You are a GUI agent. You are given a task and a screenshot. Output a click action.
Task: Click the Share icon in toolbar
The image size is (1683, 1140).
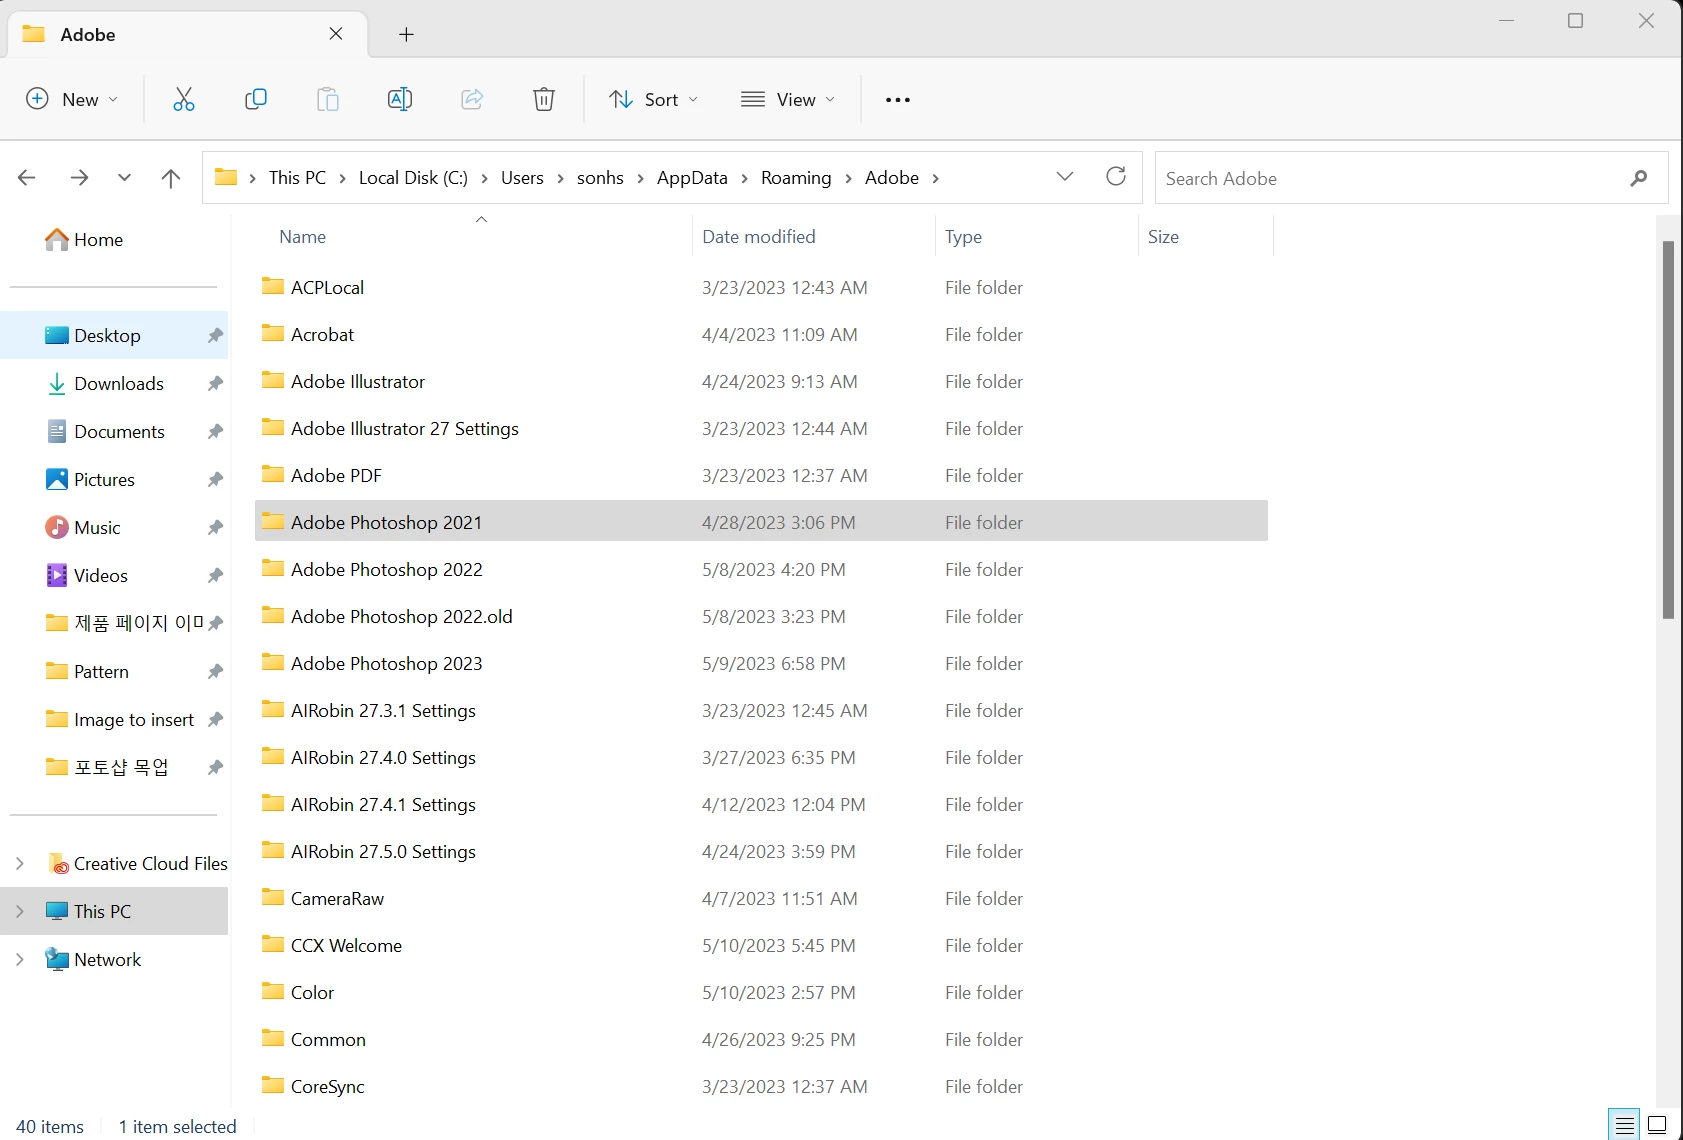[472, 99]
